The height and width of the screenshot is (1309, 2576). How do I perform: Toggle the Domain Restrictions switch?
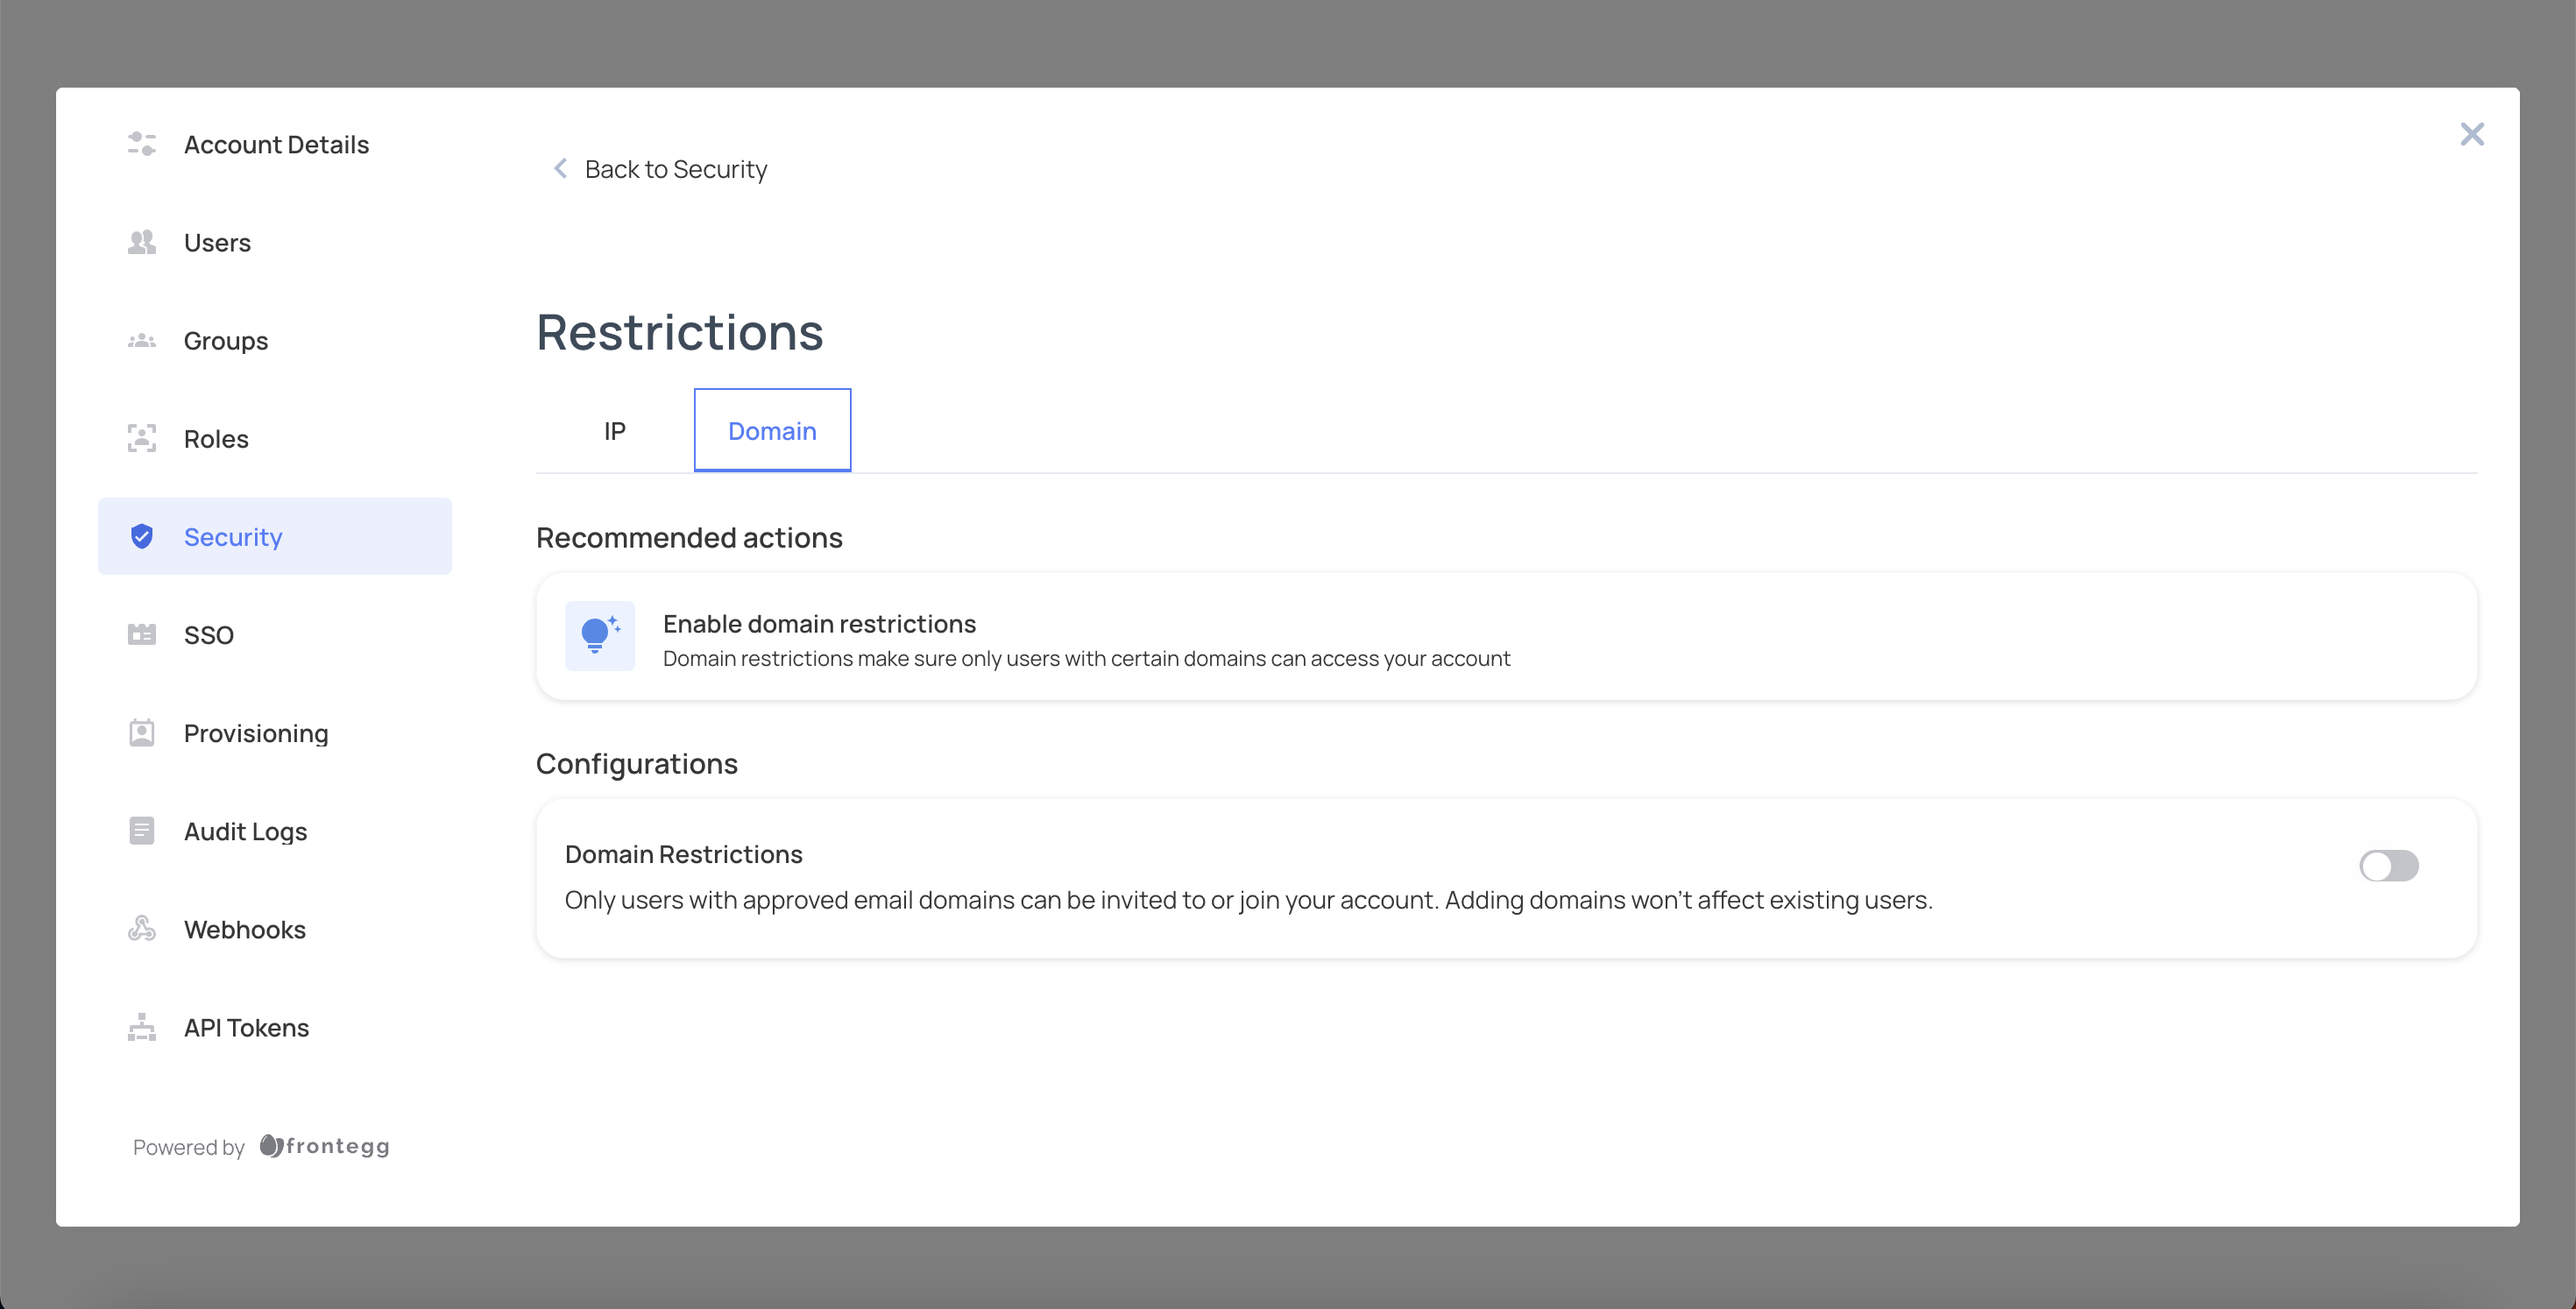2388,865
